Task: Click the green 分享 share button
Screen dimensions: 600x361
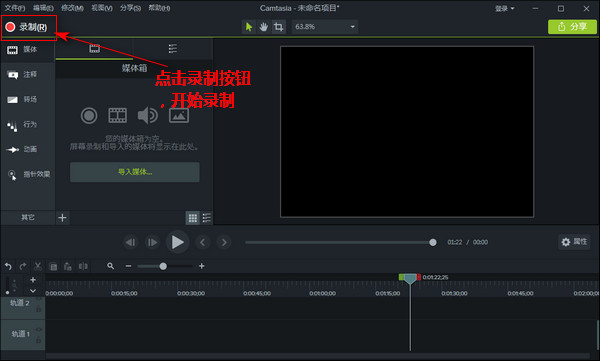Action: point(572,27)
